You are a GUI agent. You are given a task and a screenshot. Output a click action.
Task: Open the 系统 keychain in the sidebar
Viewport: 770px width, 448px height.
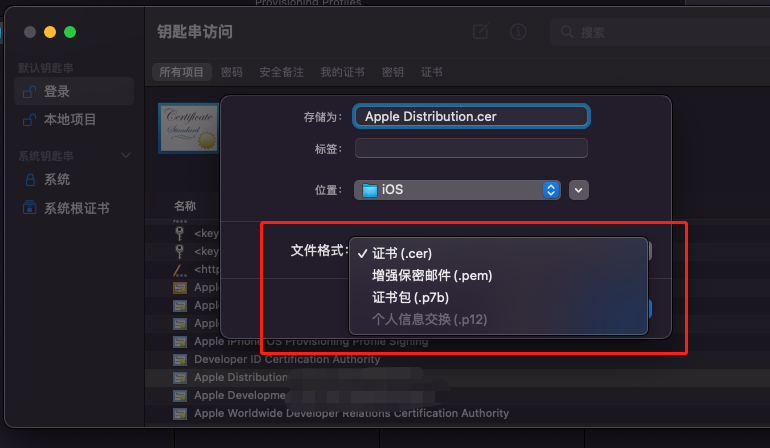(x=56, y=180)
